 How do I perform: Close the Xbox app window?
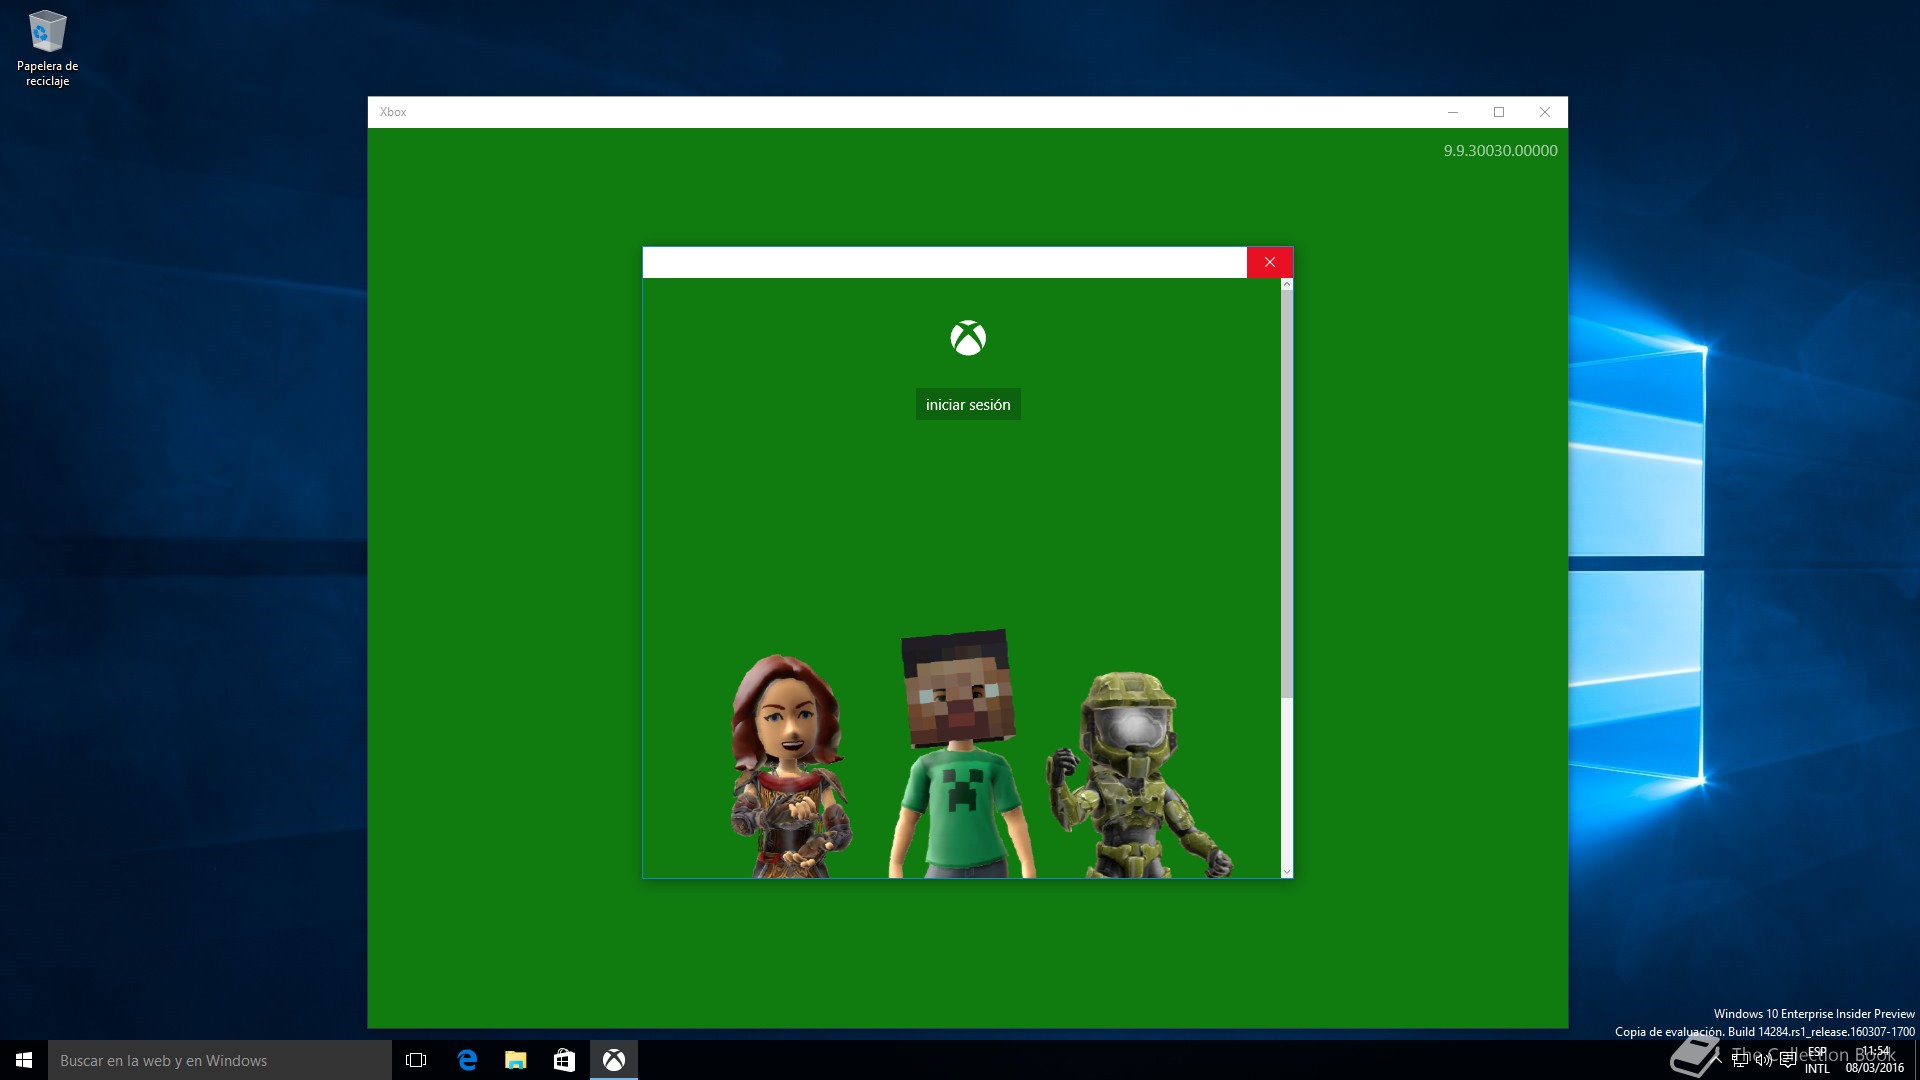click(x=1545, y=112)
